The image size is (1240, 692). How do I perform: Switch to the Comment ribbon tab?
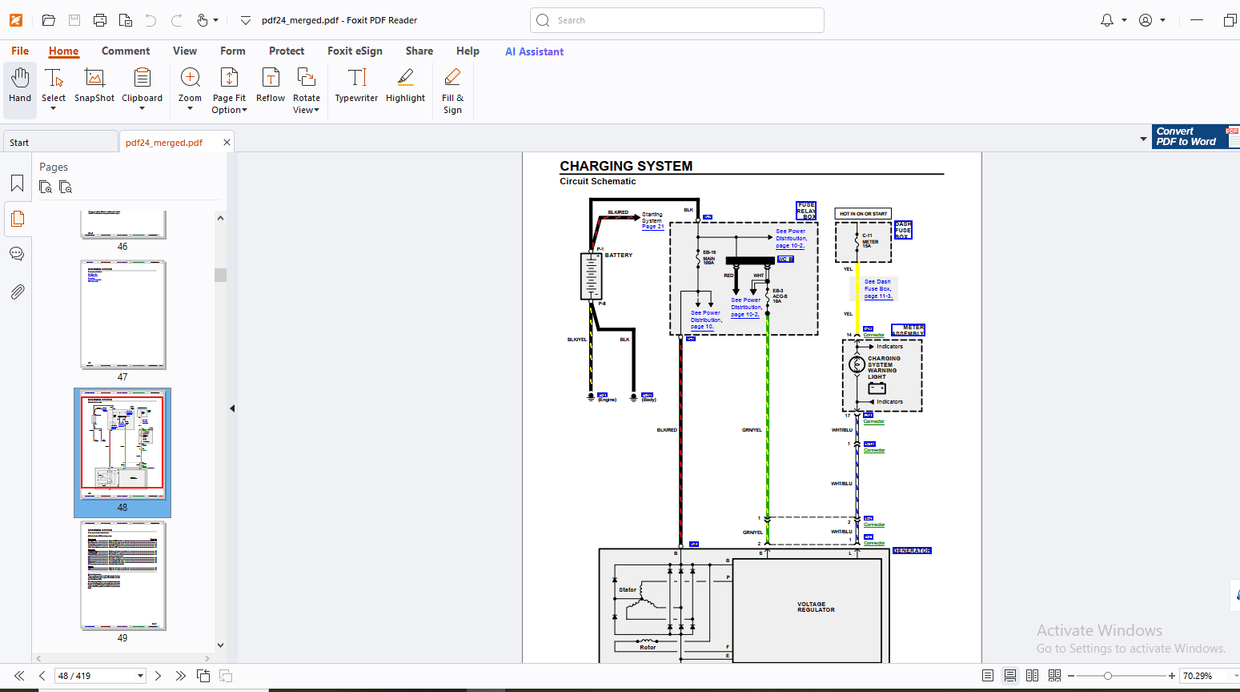[x=125, y=50]
